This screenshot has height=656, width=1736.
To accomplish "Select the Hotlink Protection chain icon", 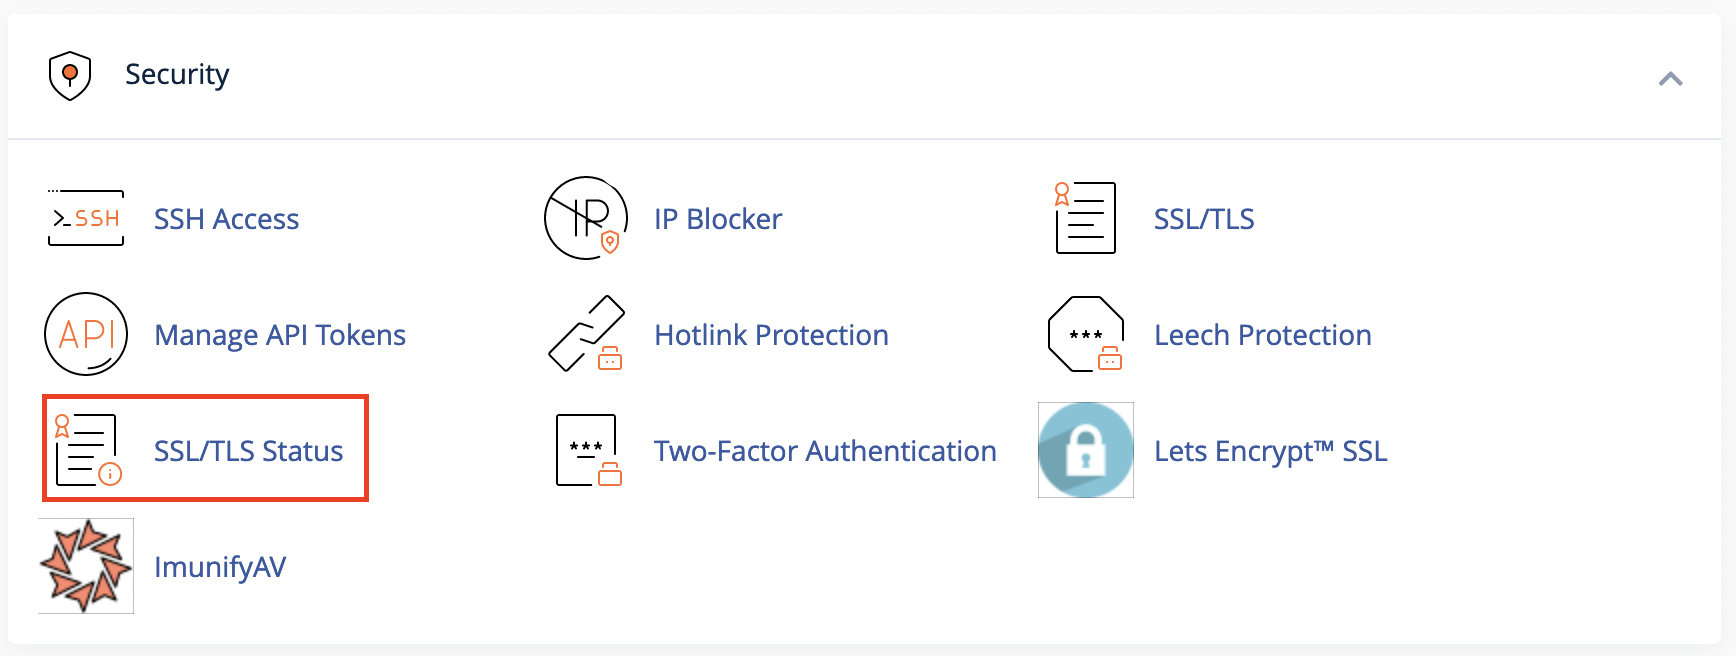I will coord(586,334).
